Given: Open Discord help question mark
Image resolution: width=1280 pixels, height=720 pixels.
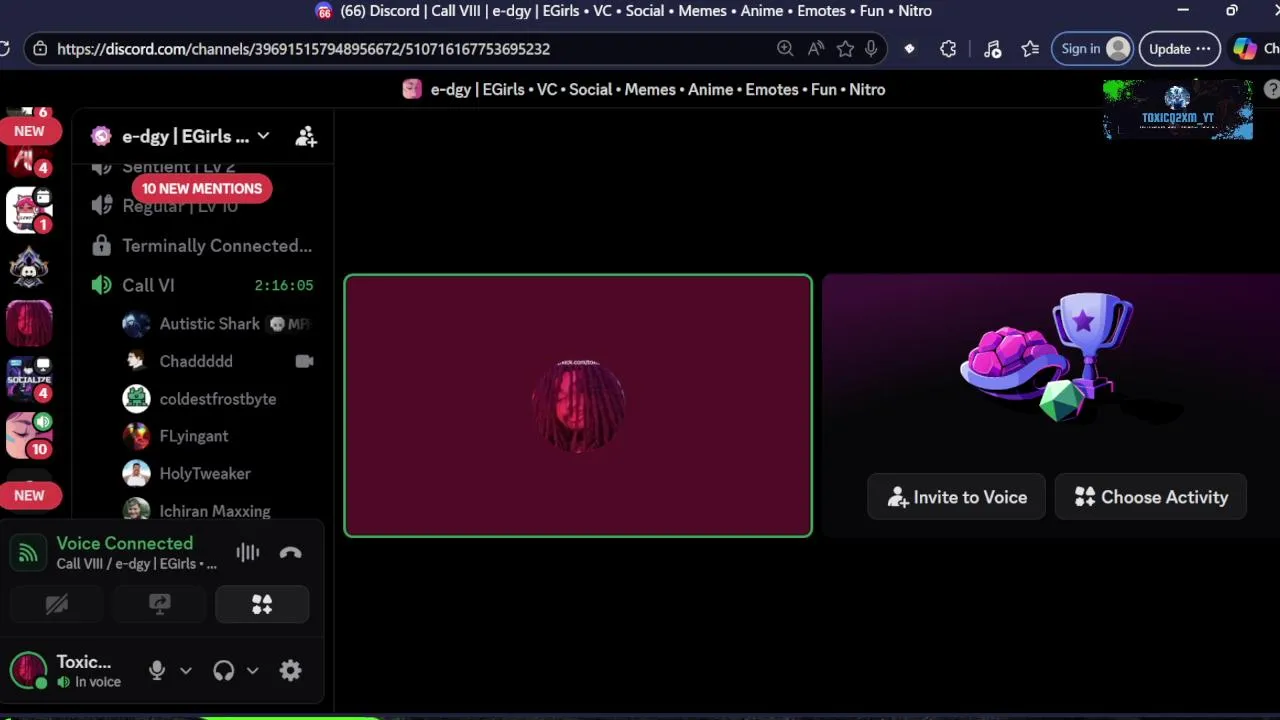Looking at the screenshot, I should click(1272, 90).
